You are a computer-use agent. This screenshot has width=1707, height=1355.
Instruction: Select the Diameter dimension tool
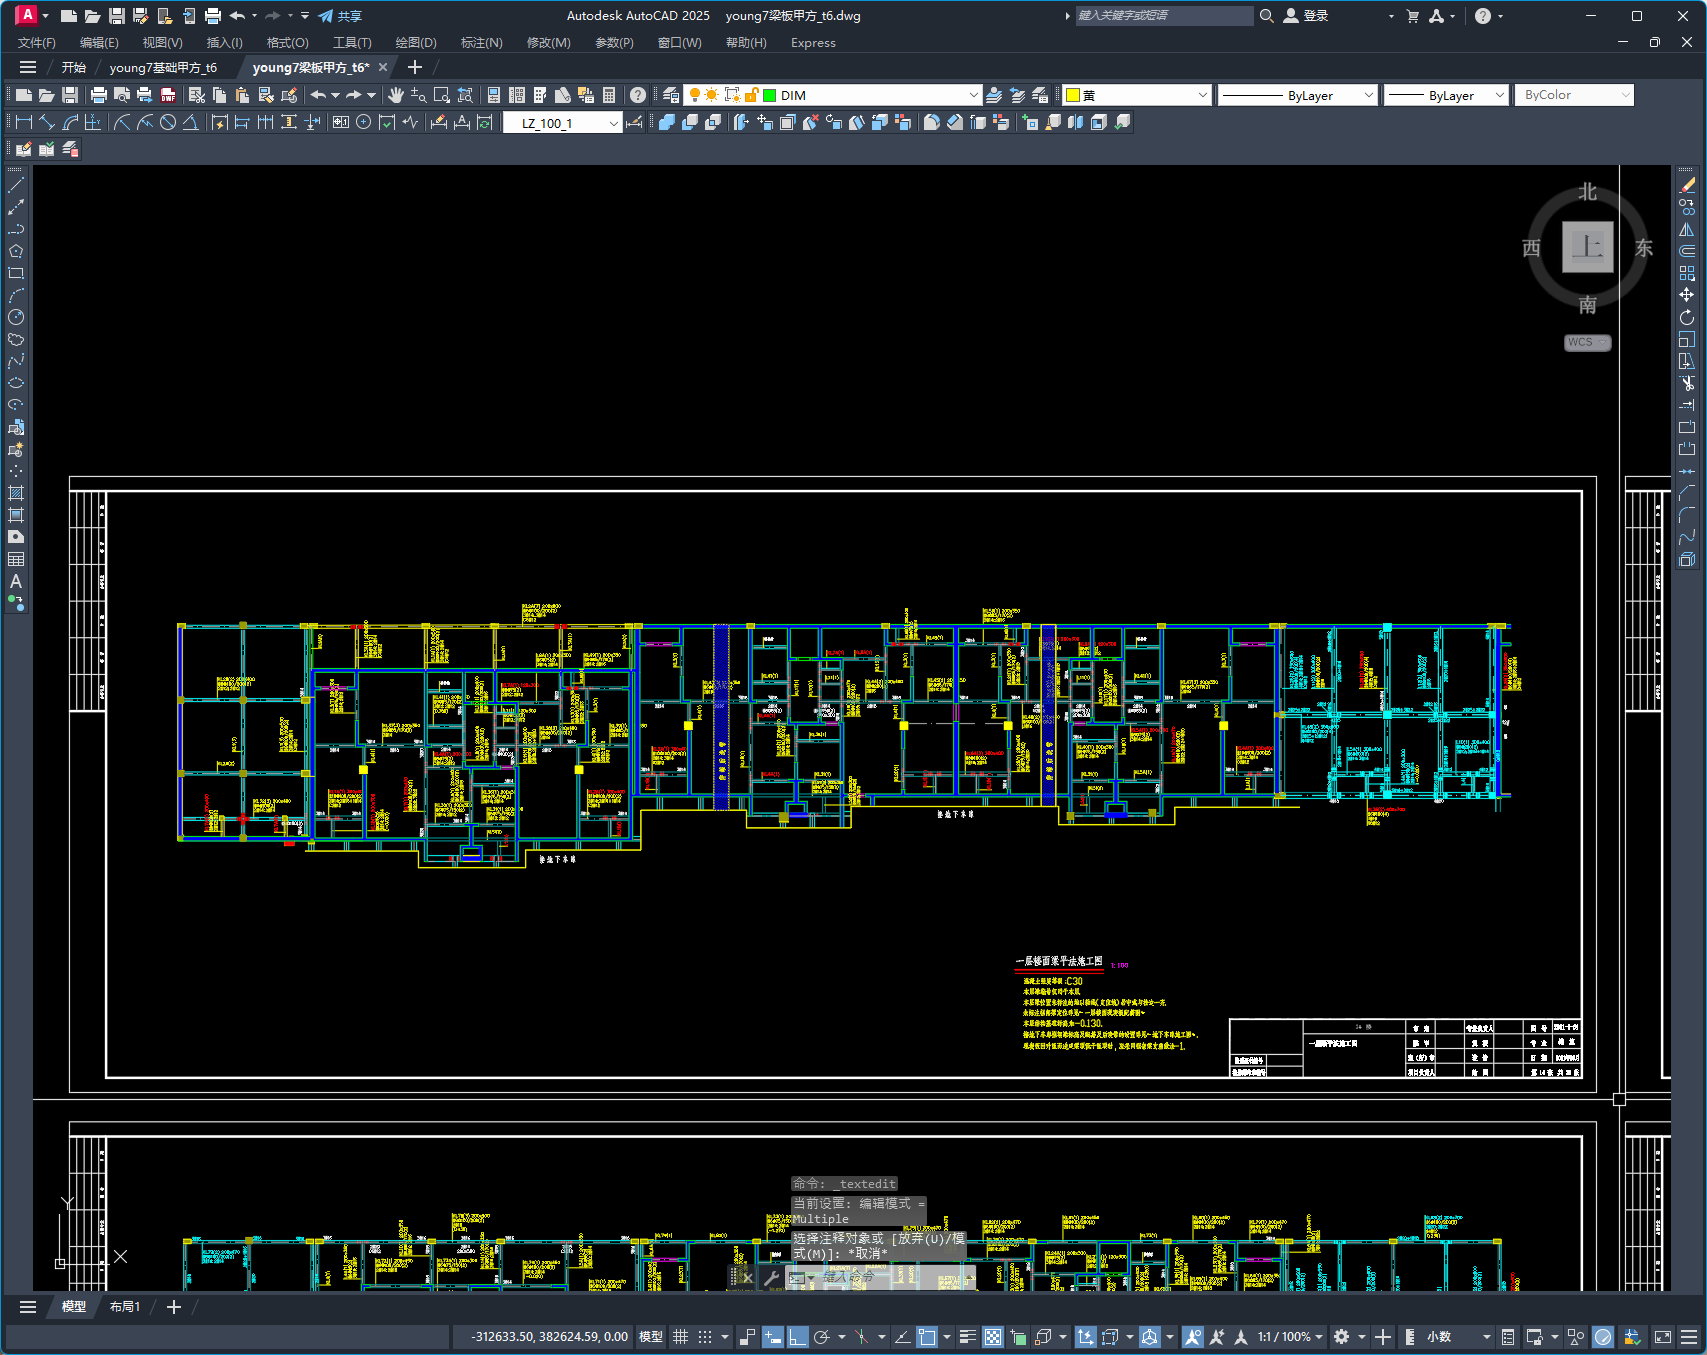(x=168, y=122)
